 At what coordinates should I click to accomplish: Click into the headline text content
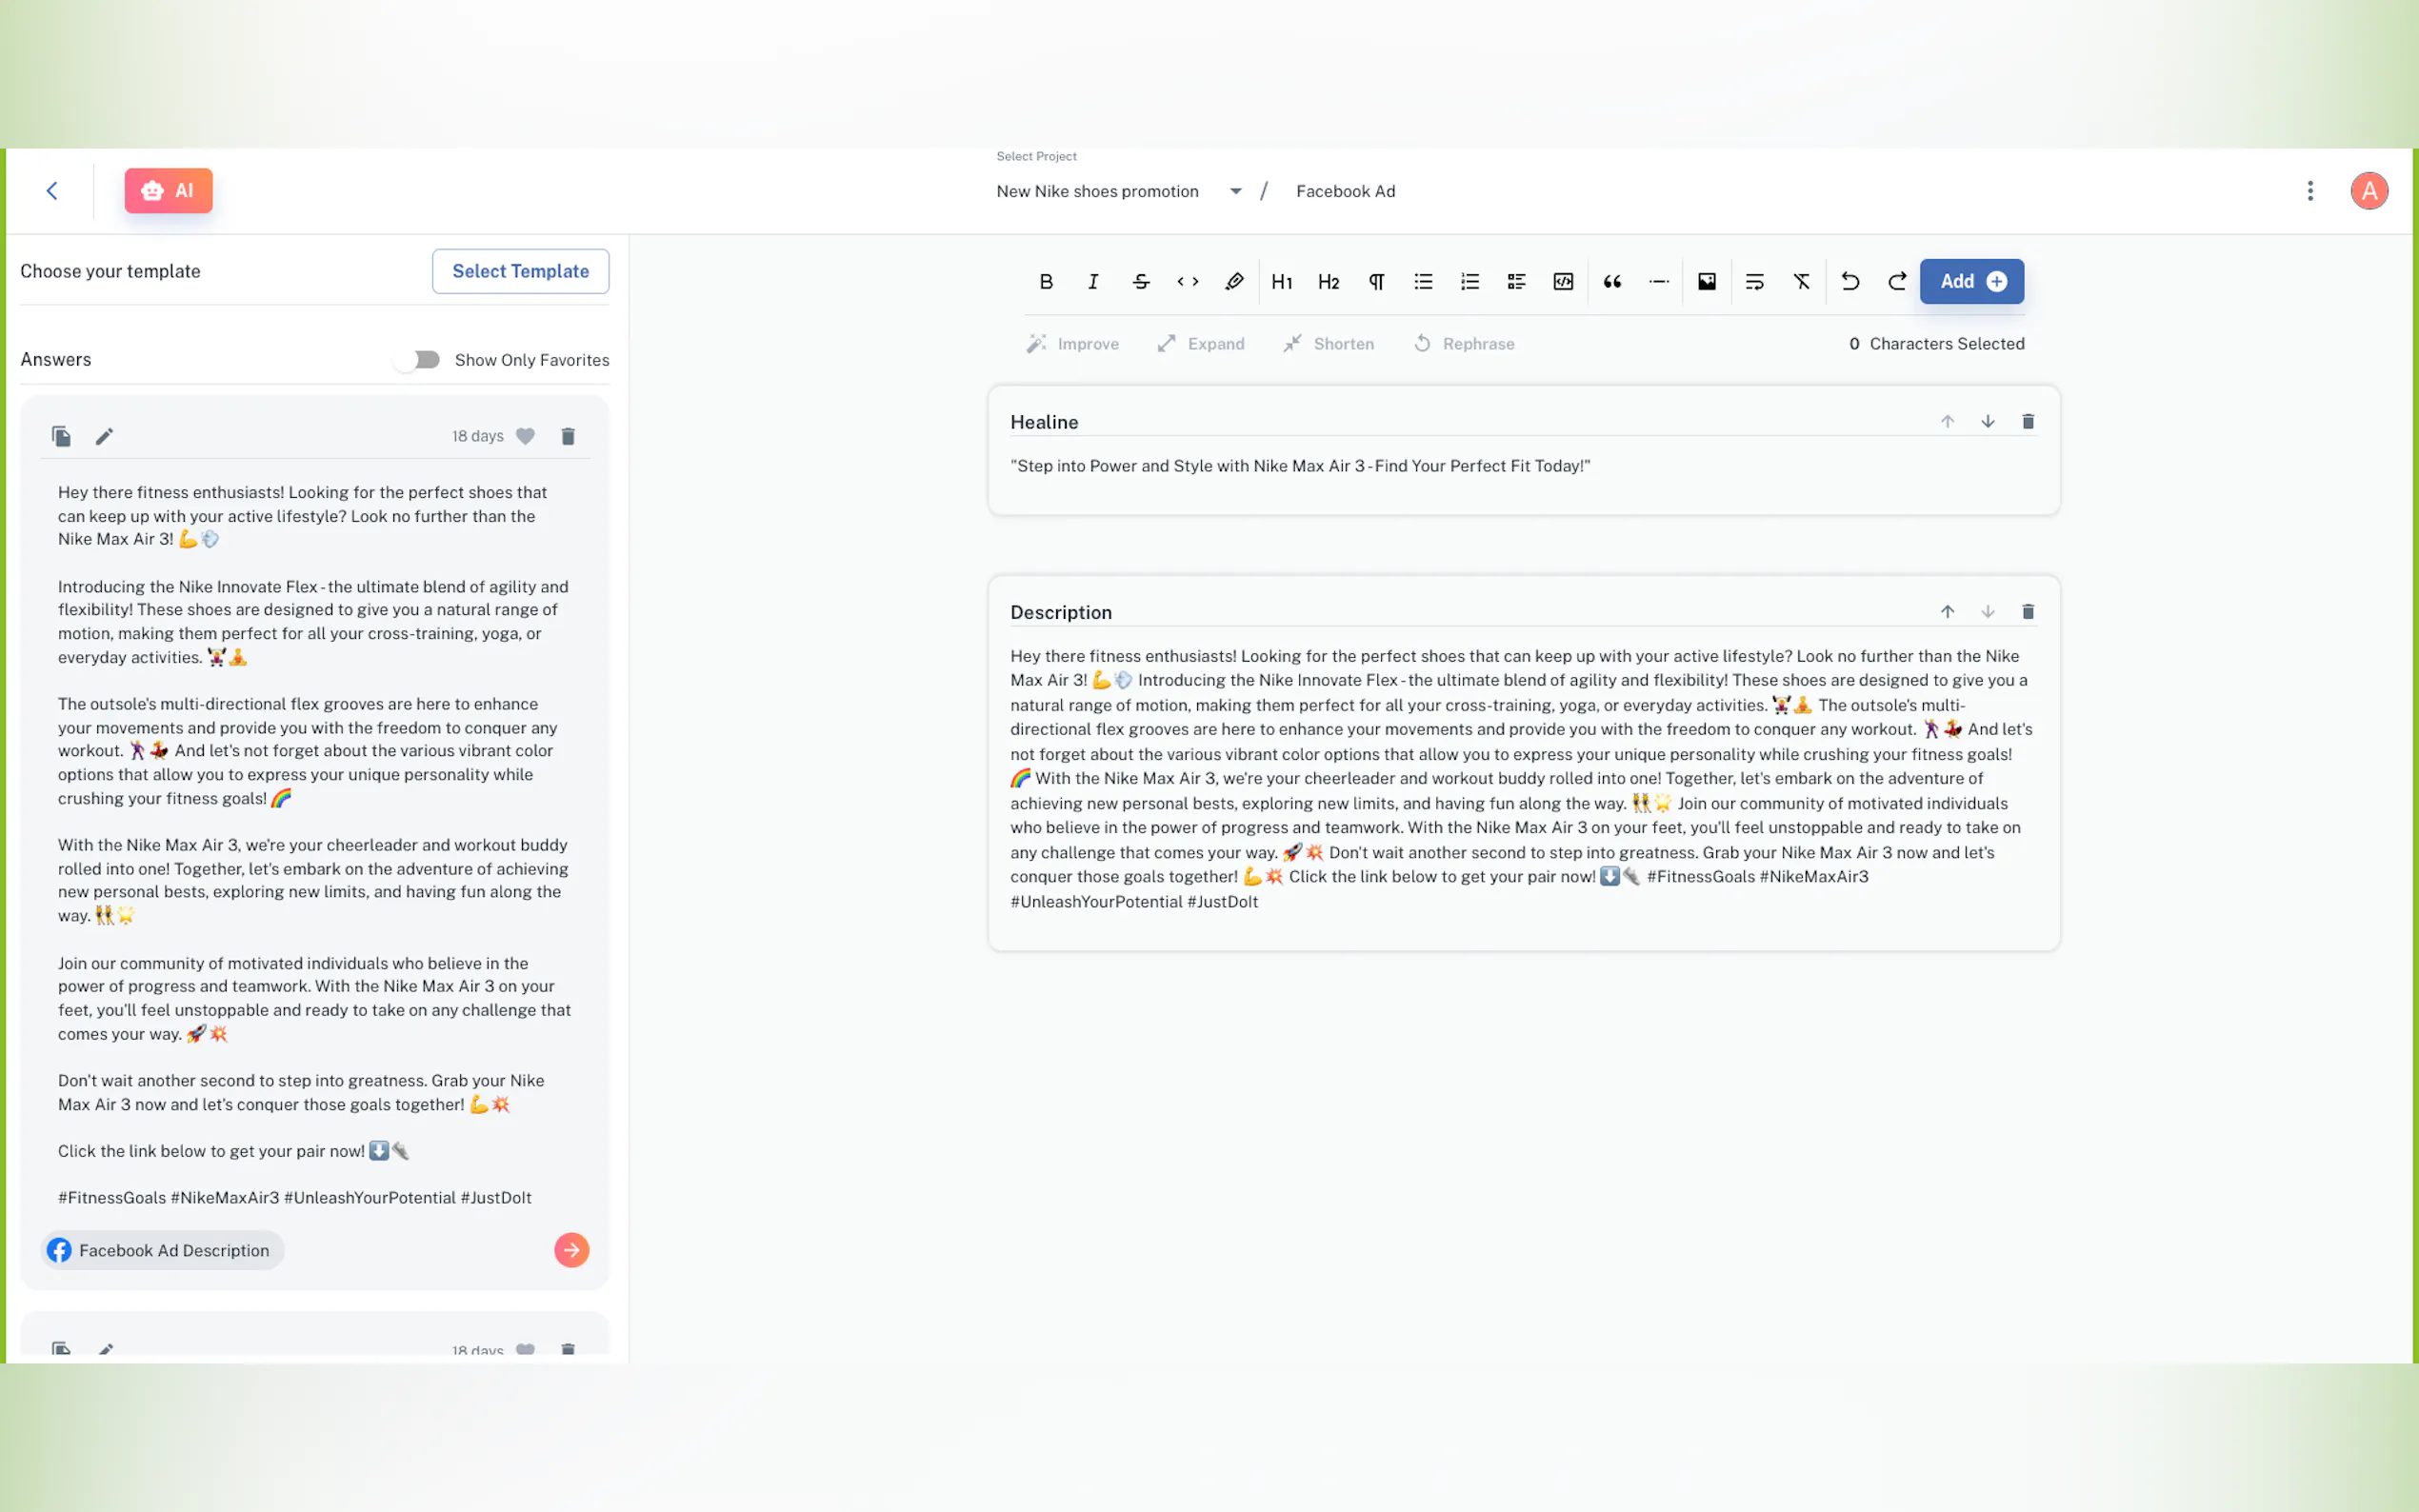click(1300, 466)
